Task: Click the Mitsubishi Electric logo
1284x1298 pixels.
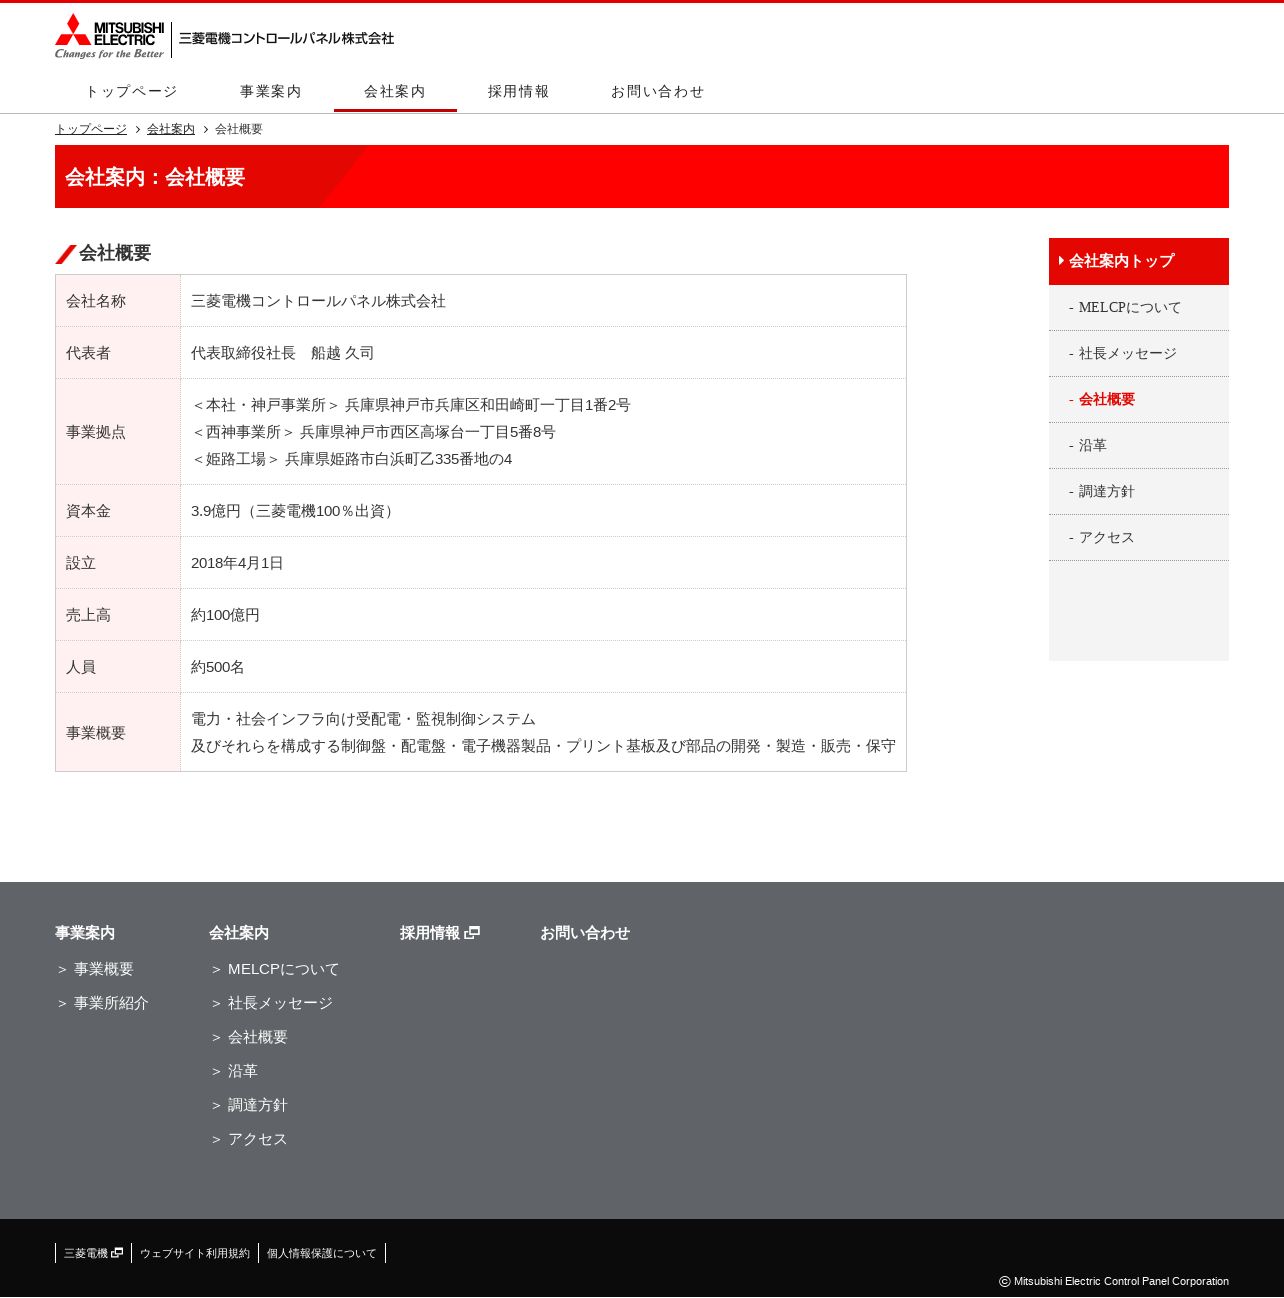Action: click(109, 36)
